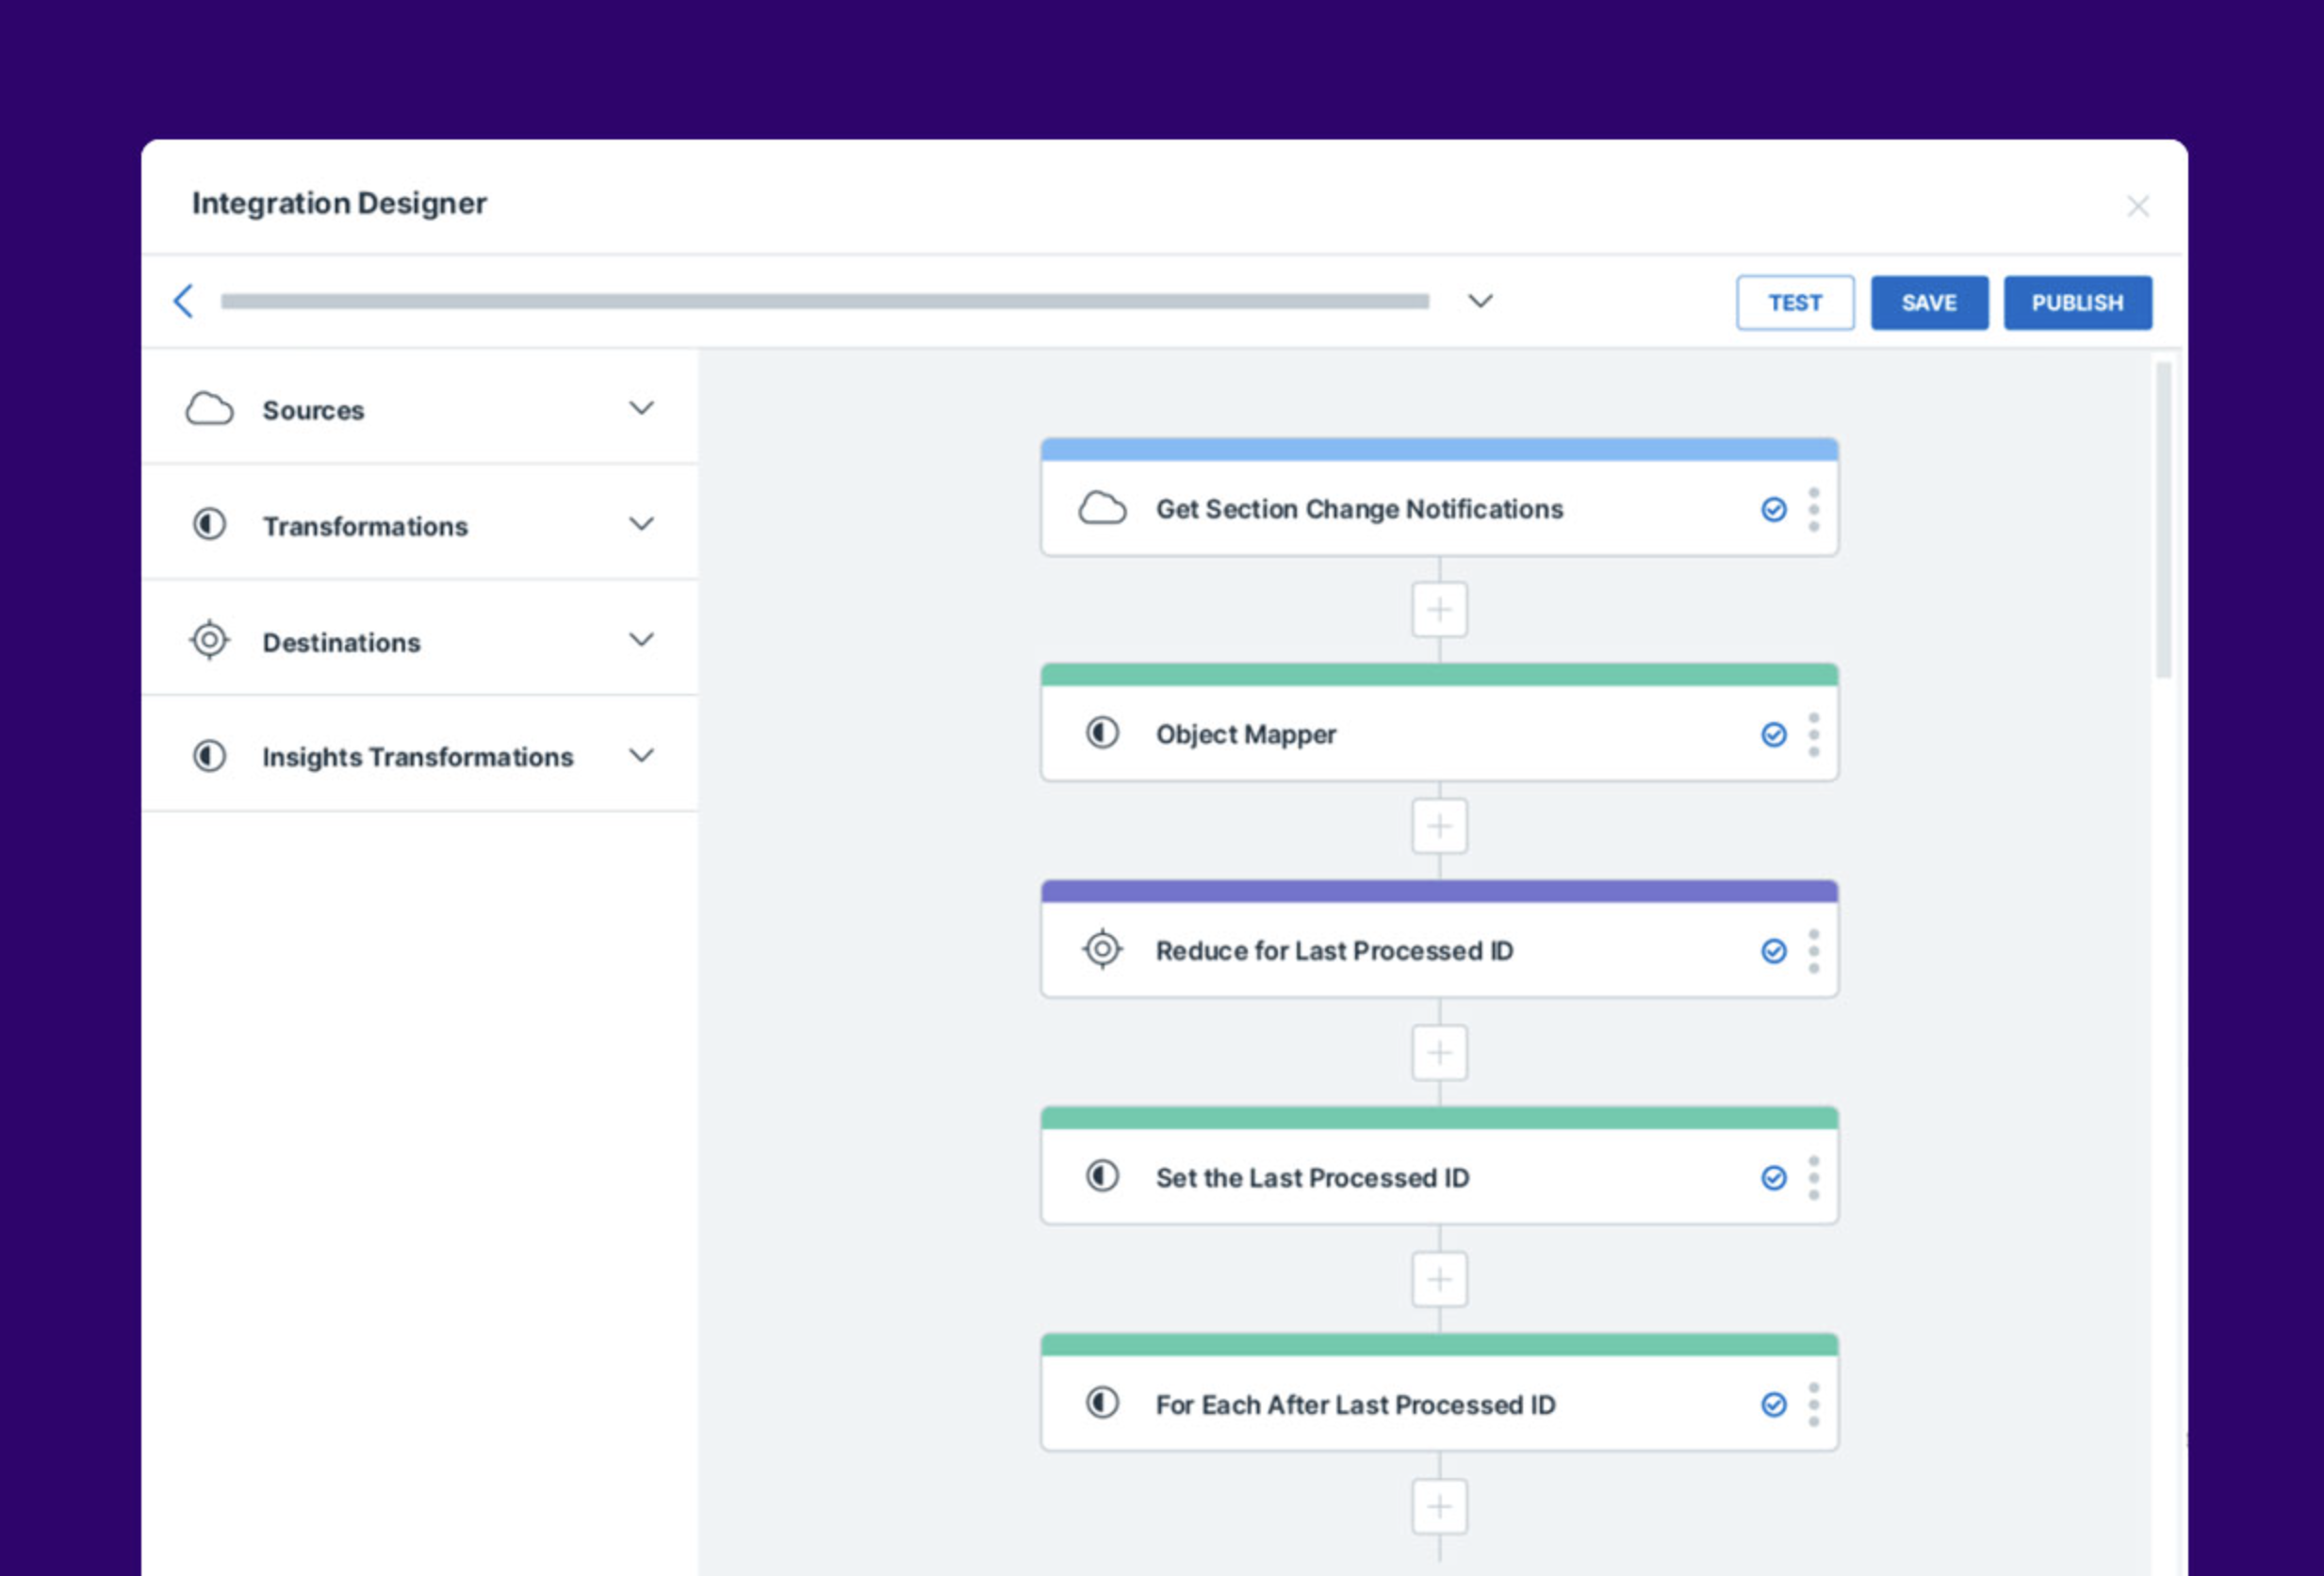Click the Destinations target icon
Screen dimensions: 2324x1576
209,640
